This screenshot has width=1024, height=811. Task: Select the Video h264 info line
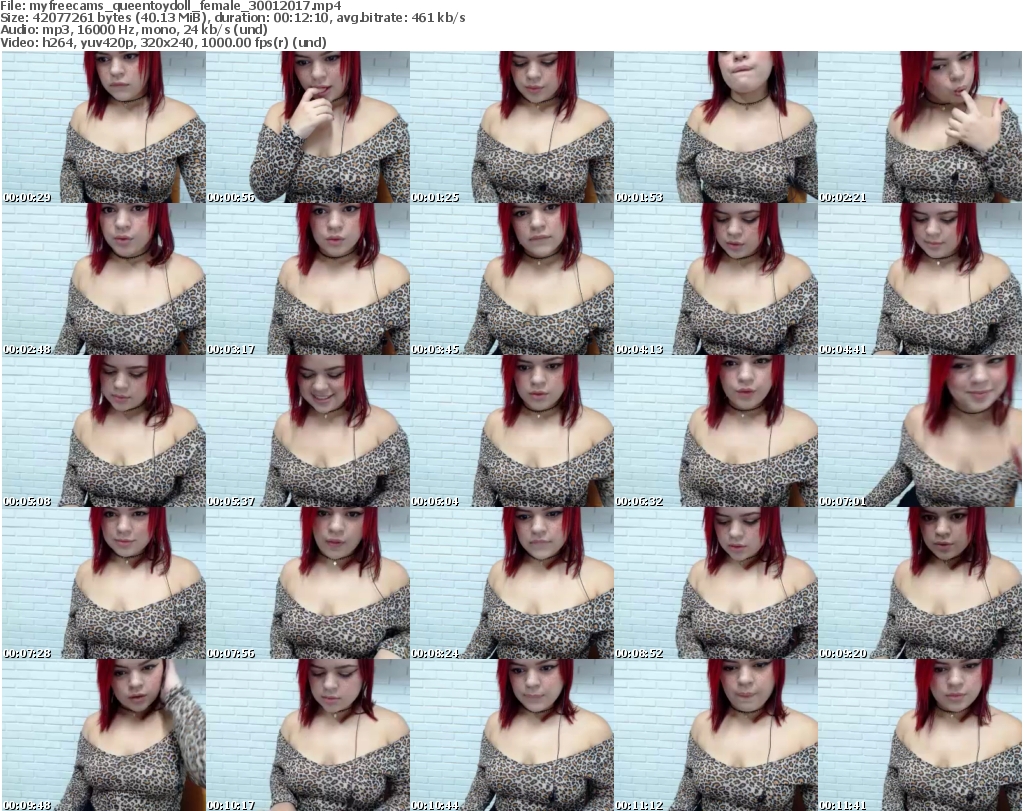tap(163, 42)
